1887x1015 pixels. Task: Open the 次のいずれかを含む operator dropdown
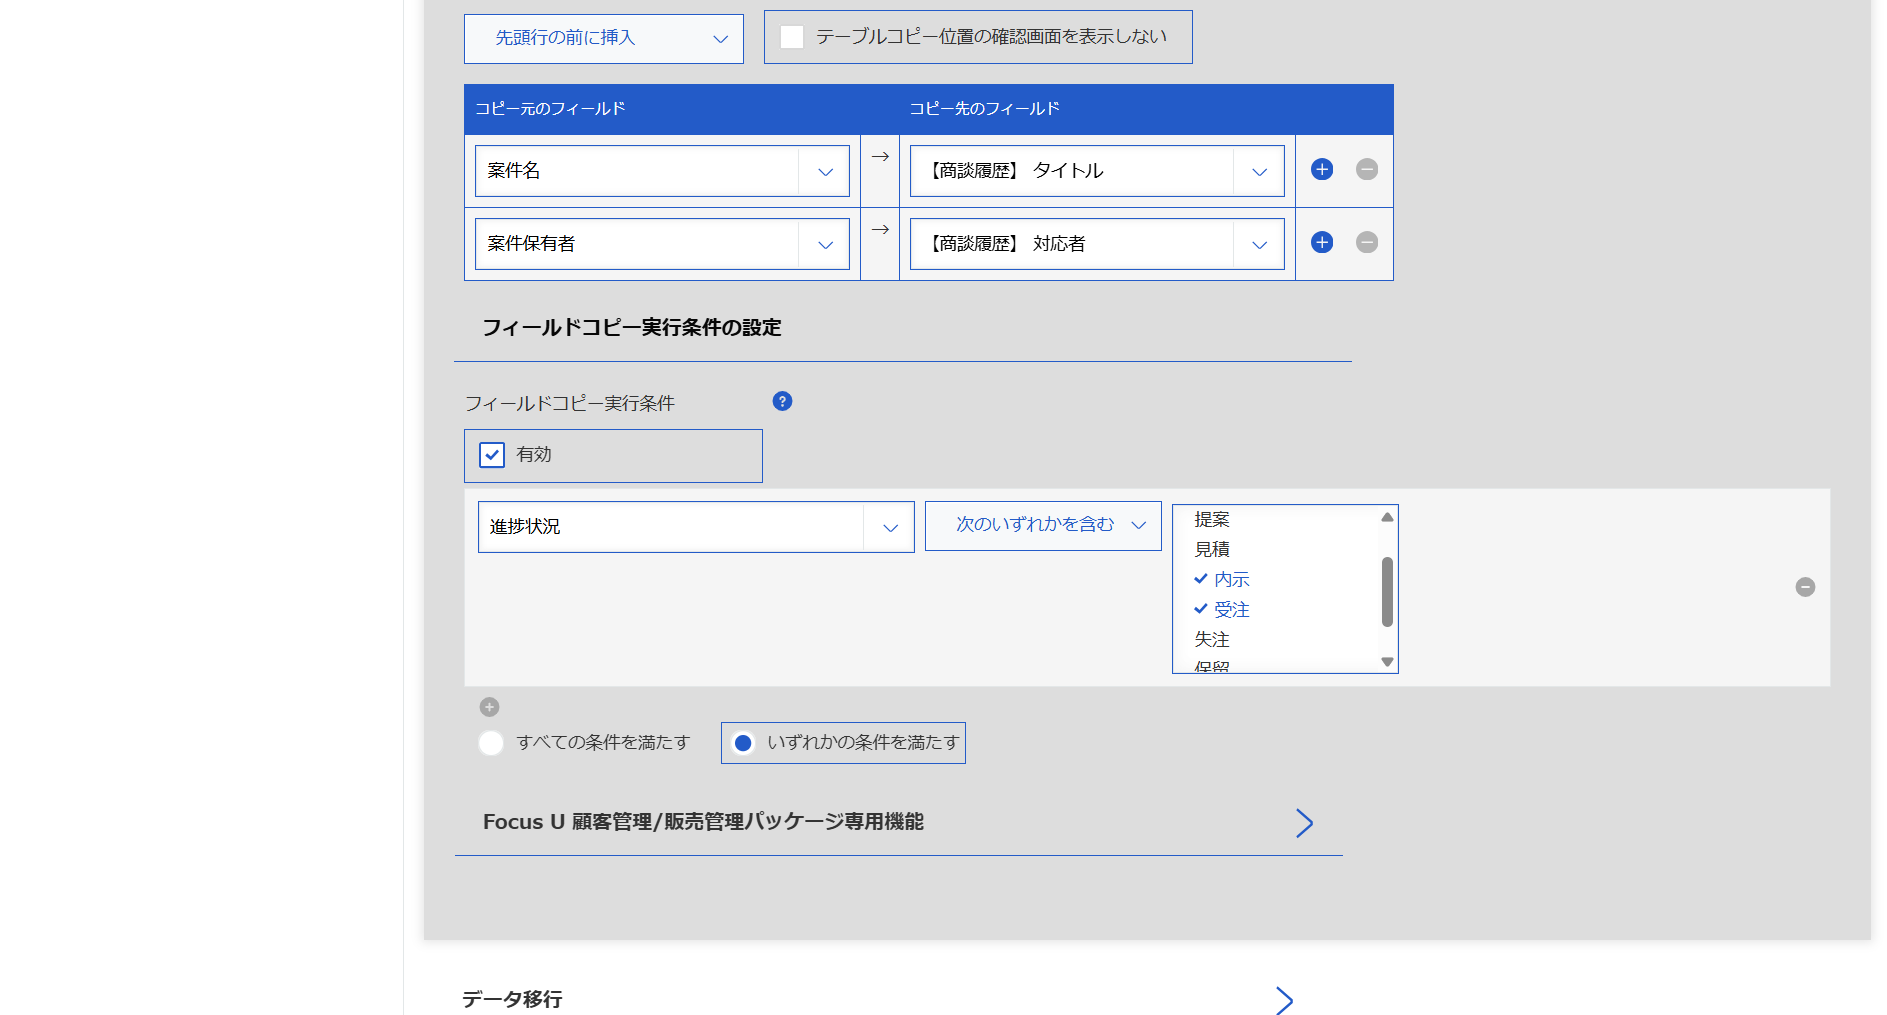[x=1042, y=526]
